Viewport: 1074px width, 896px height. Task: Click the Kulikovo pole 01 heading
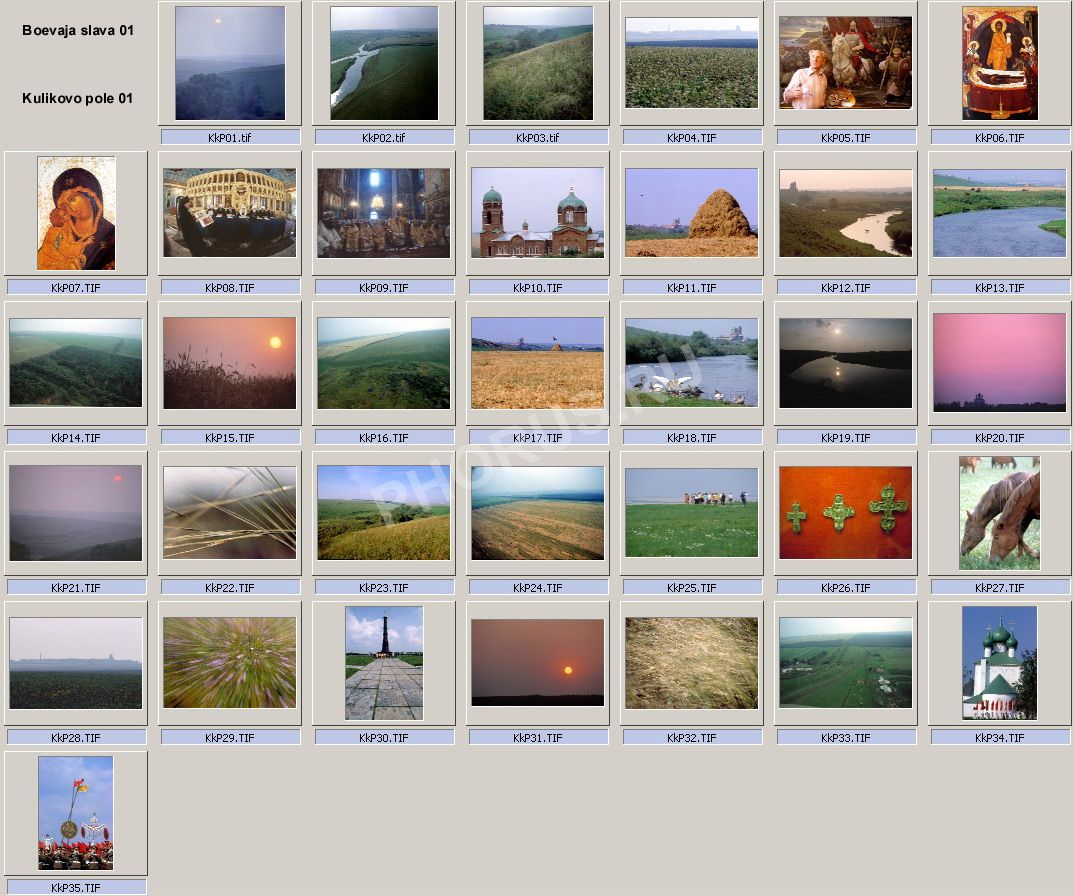[x=77, y=99]
